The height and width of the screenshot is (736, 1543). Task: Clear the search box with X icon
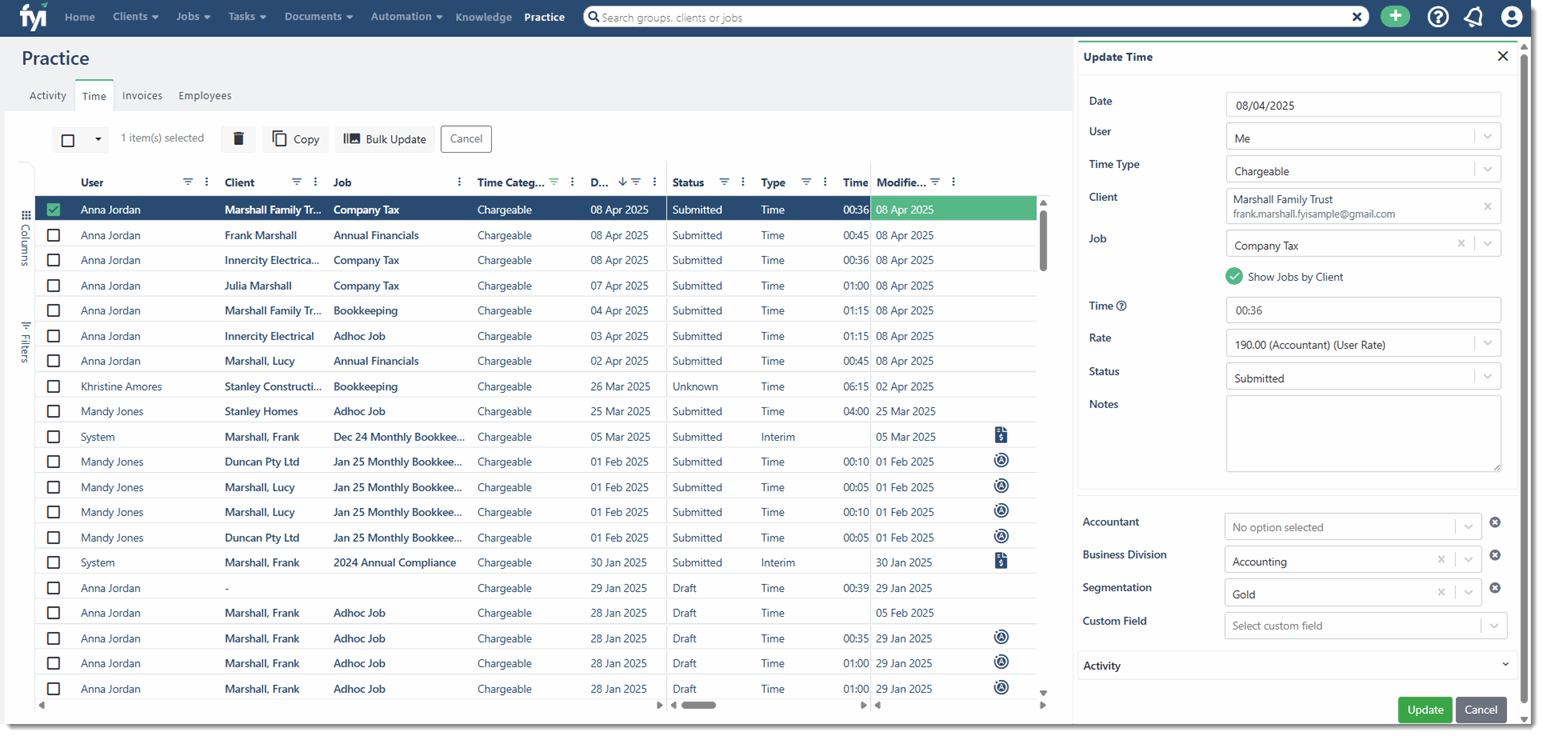tap(1357, 17)
